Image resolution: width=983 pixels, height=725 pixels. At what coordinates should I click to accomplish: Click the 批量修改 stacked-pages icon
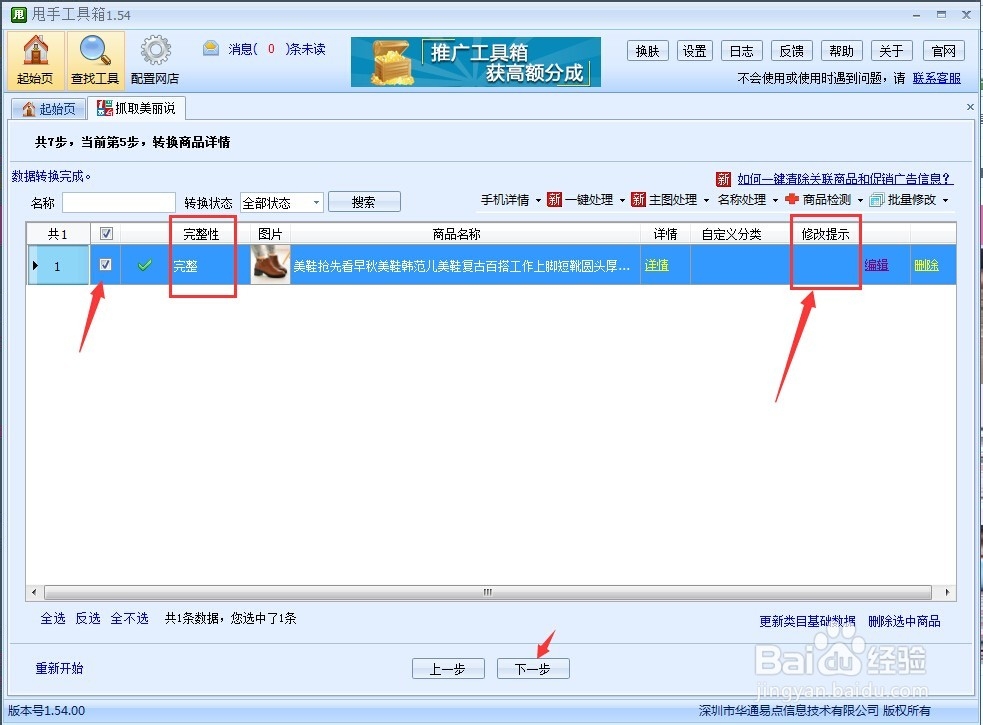[x=878, y=199]
